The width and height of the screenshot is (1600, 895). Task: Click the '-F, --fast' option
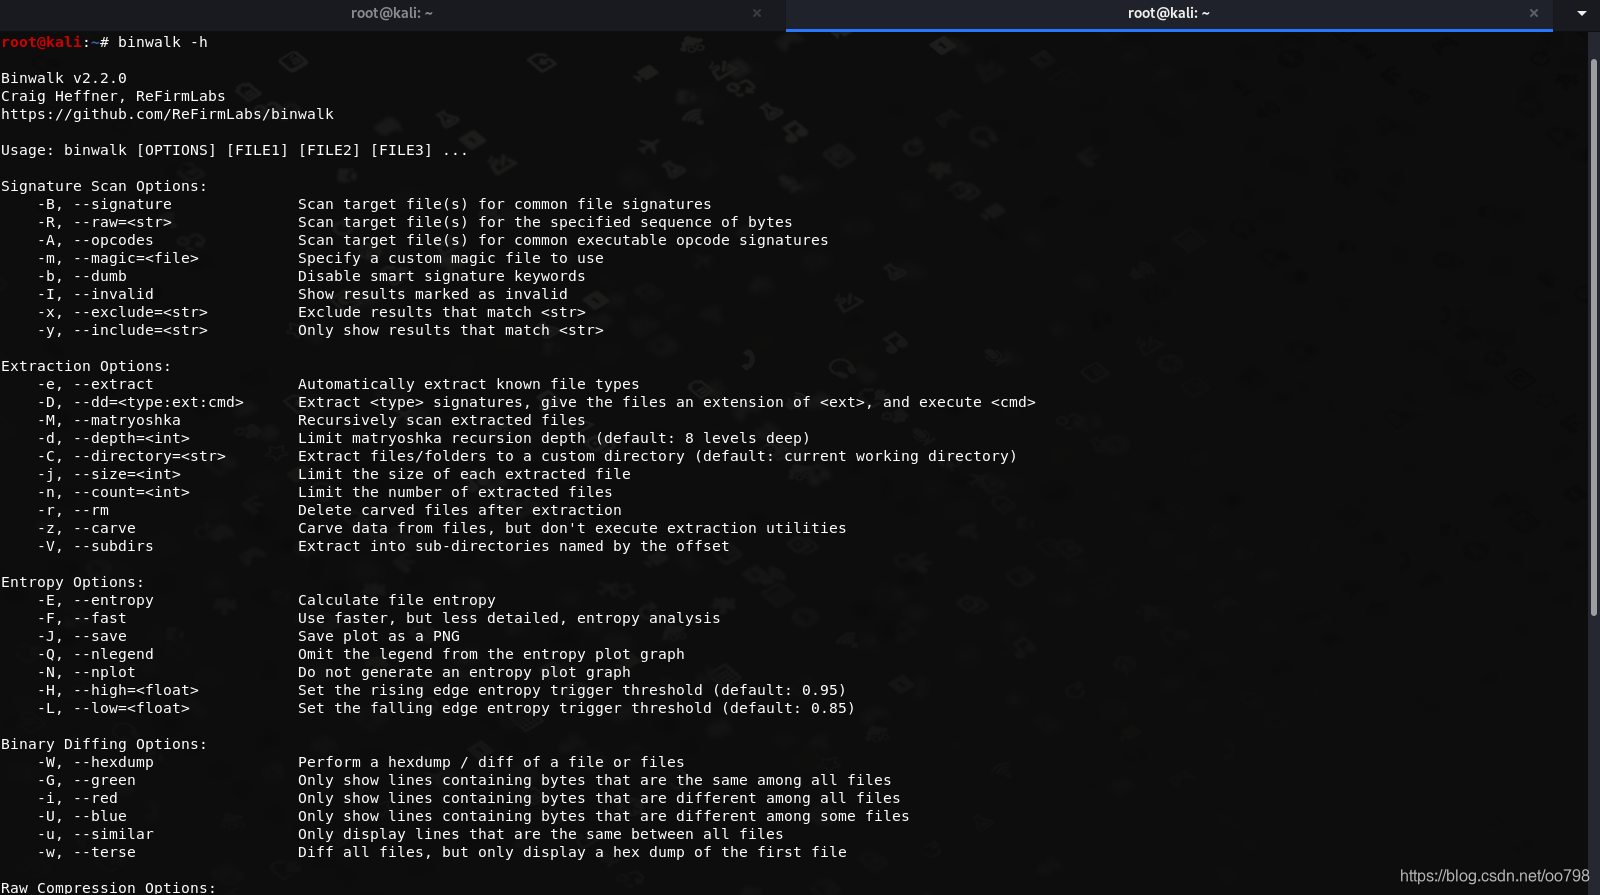(82, 618)
